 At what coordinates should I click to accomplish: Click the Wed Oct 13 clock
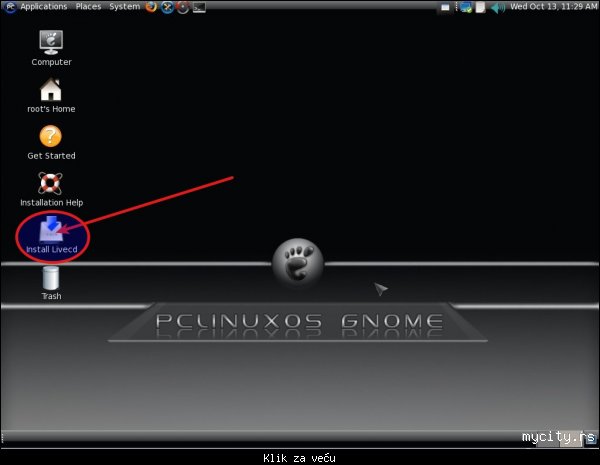[x=553, y=7]
